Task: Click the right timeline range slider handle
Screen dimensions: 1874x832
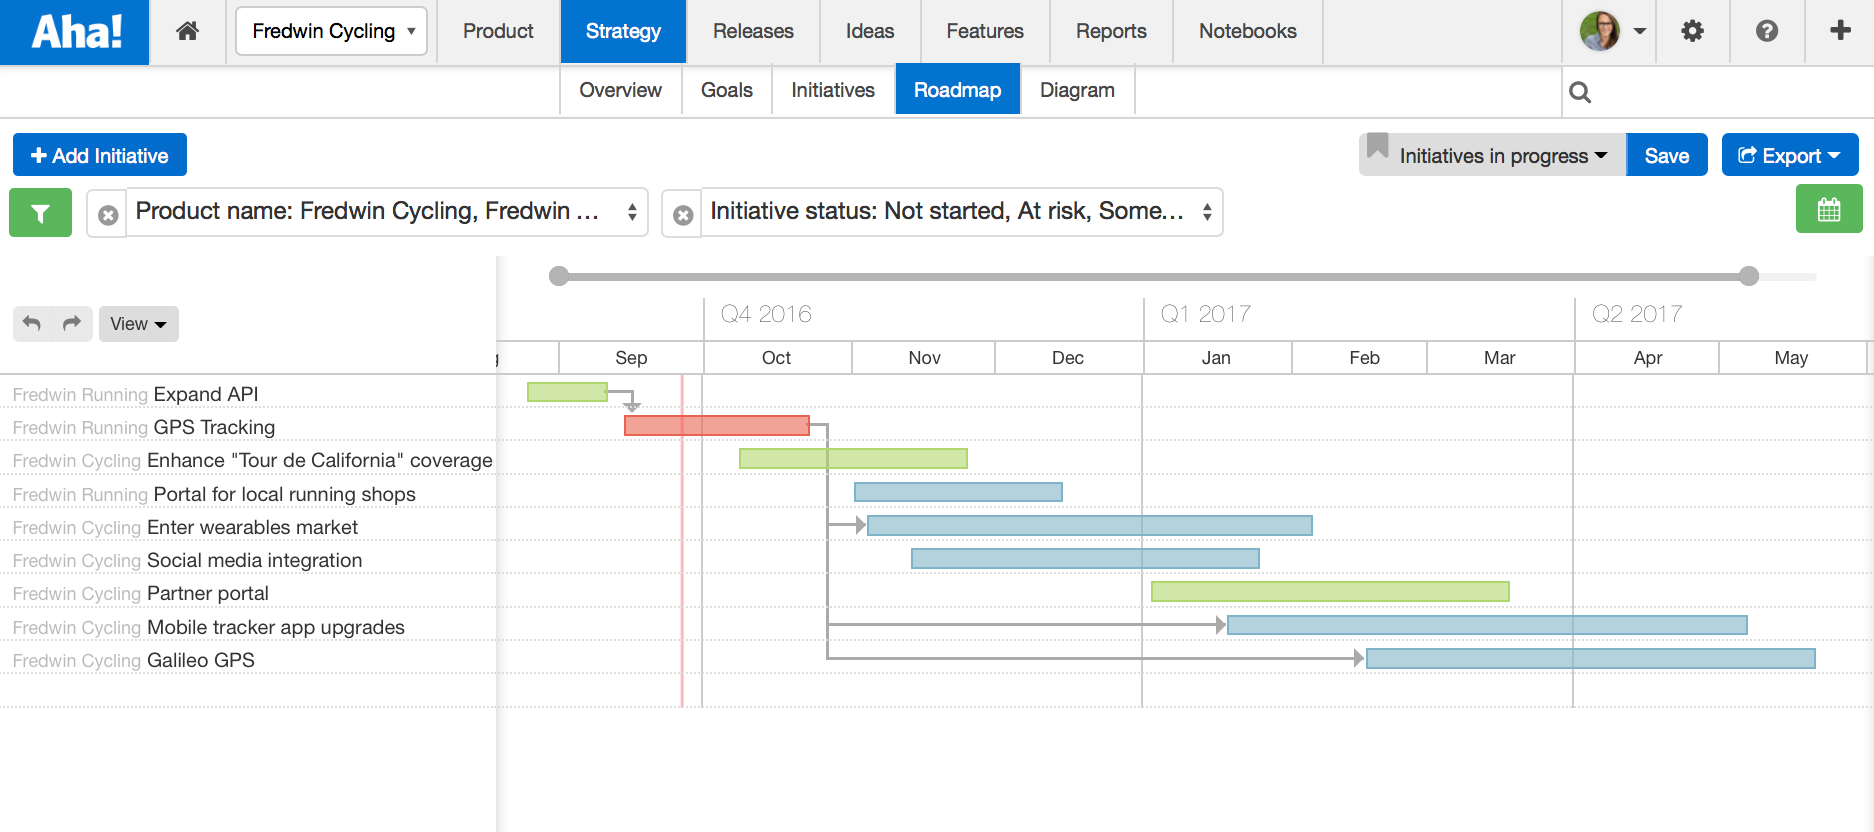Action: point(1749,276)
